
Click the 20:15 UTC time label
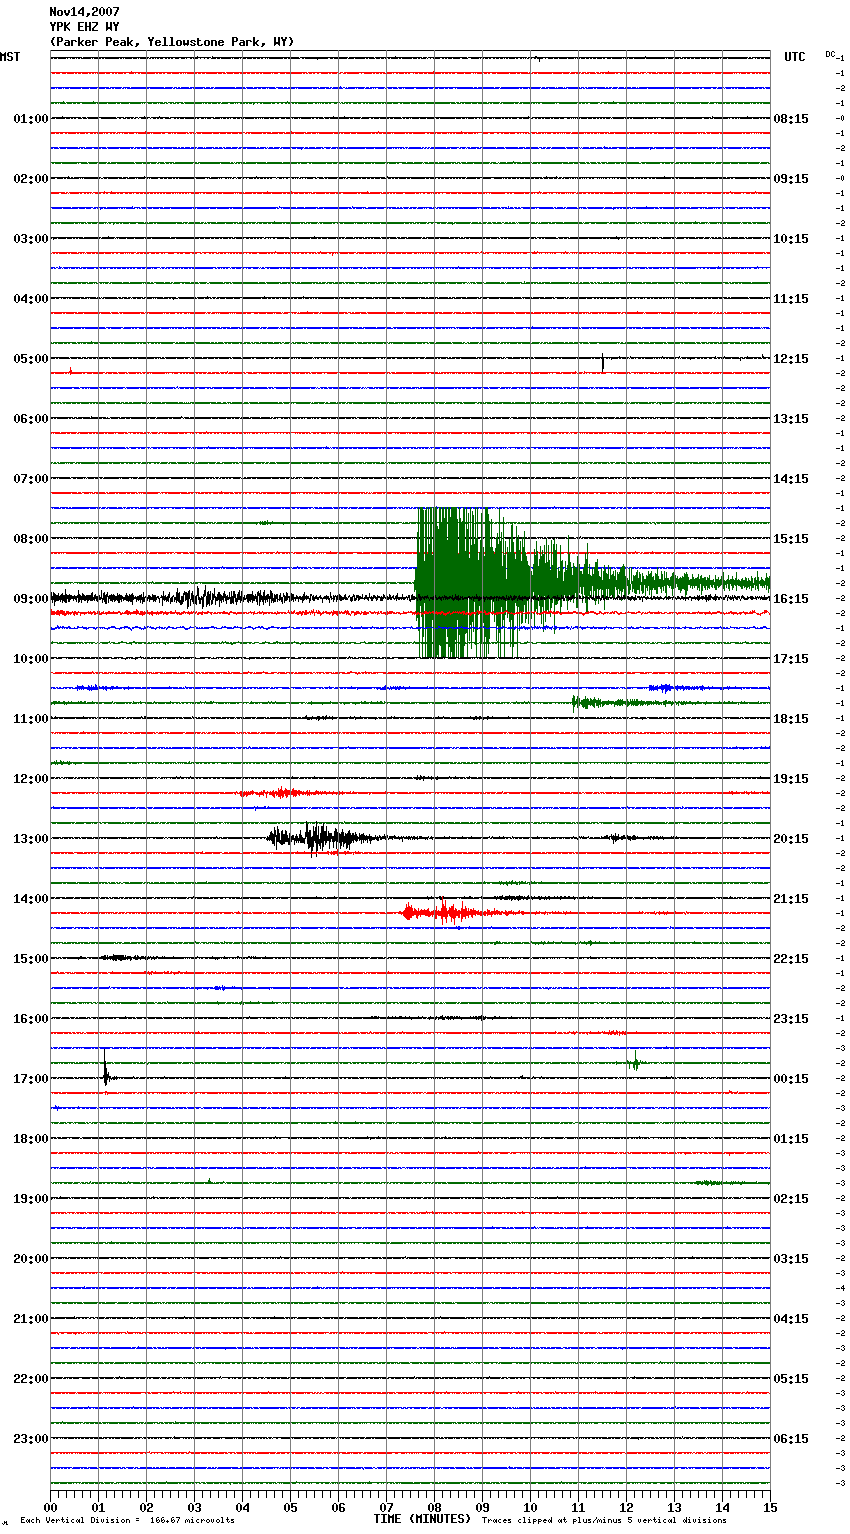791,839
